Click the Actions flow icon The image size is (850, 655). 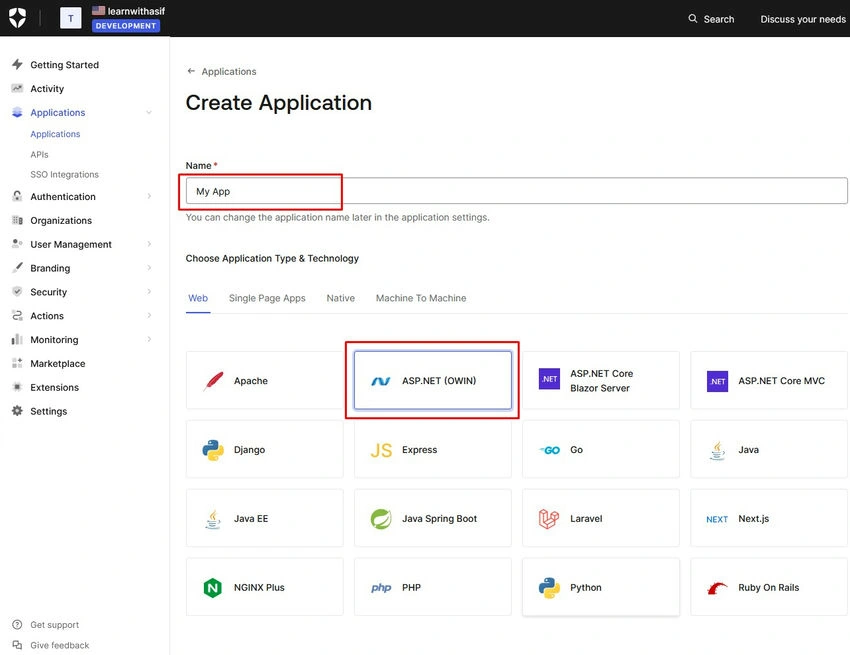[x=17, y=316]
